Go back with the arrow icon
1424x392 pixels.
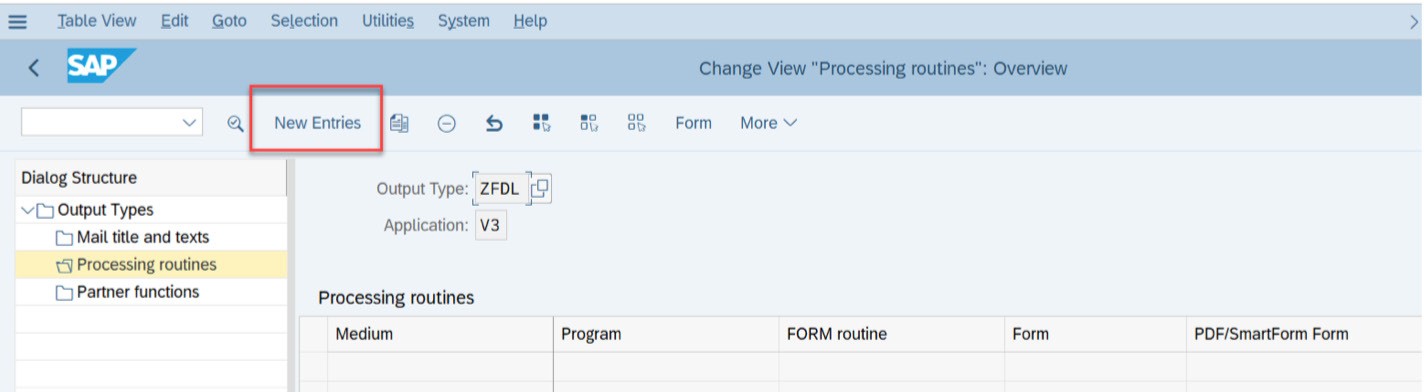tap(34, 68)
